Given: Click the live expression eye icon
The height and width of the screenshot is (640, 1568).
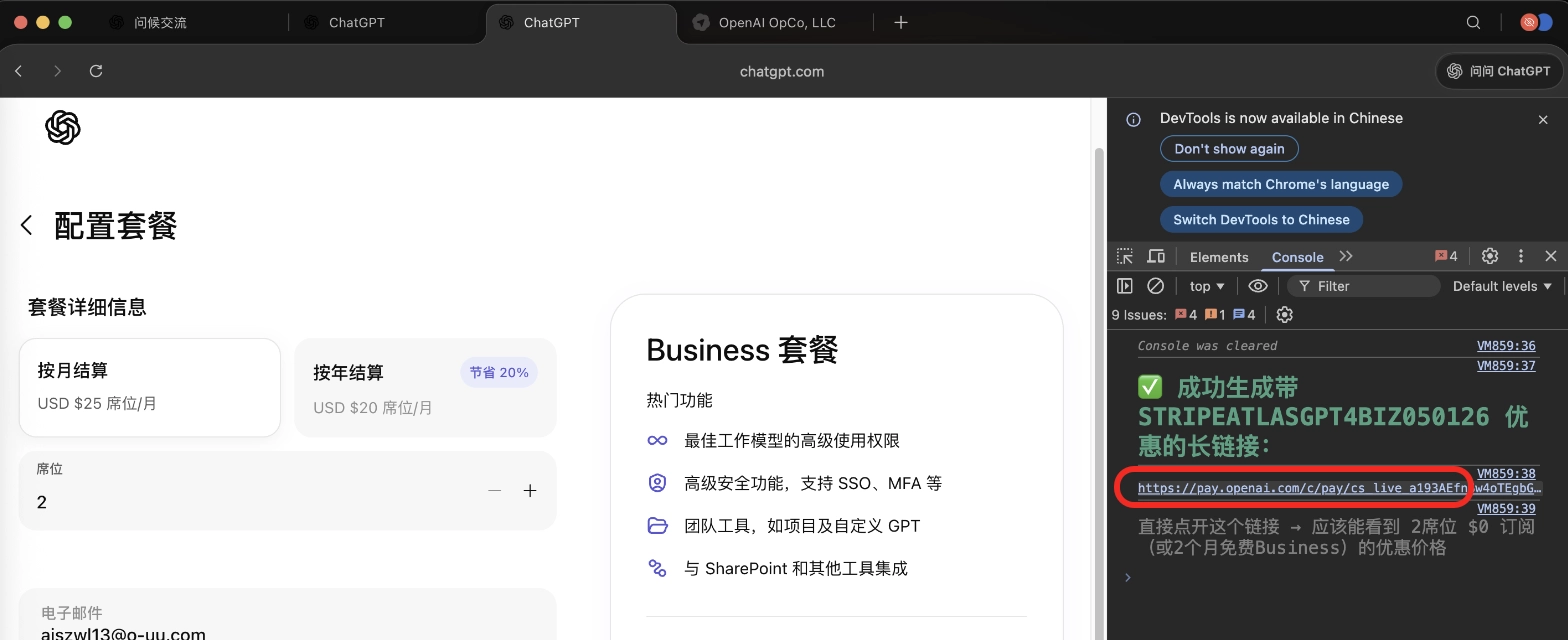Looking at the screenshot, I should pyautogui.click(x=1258, y=286).
